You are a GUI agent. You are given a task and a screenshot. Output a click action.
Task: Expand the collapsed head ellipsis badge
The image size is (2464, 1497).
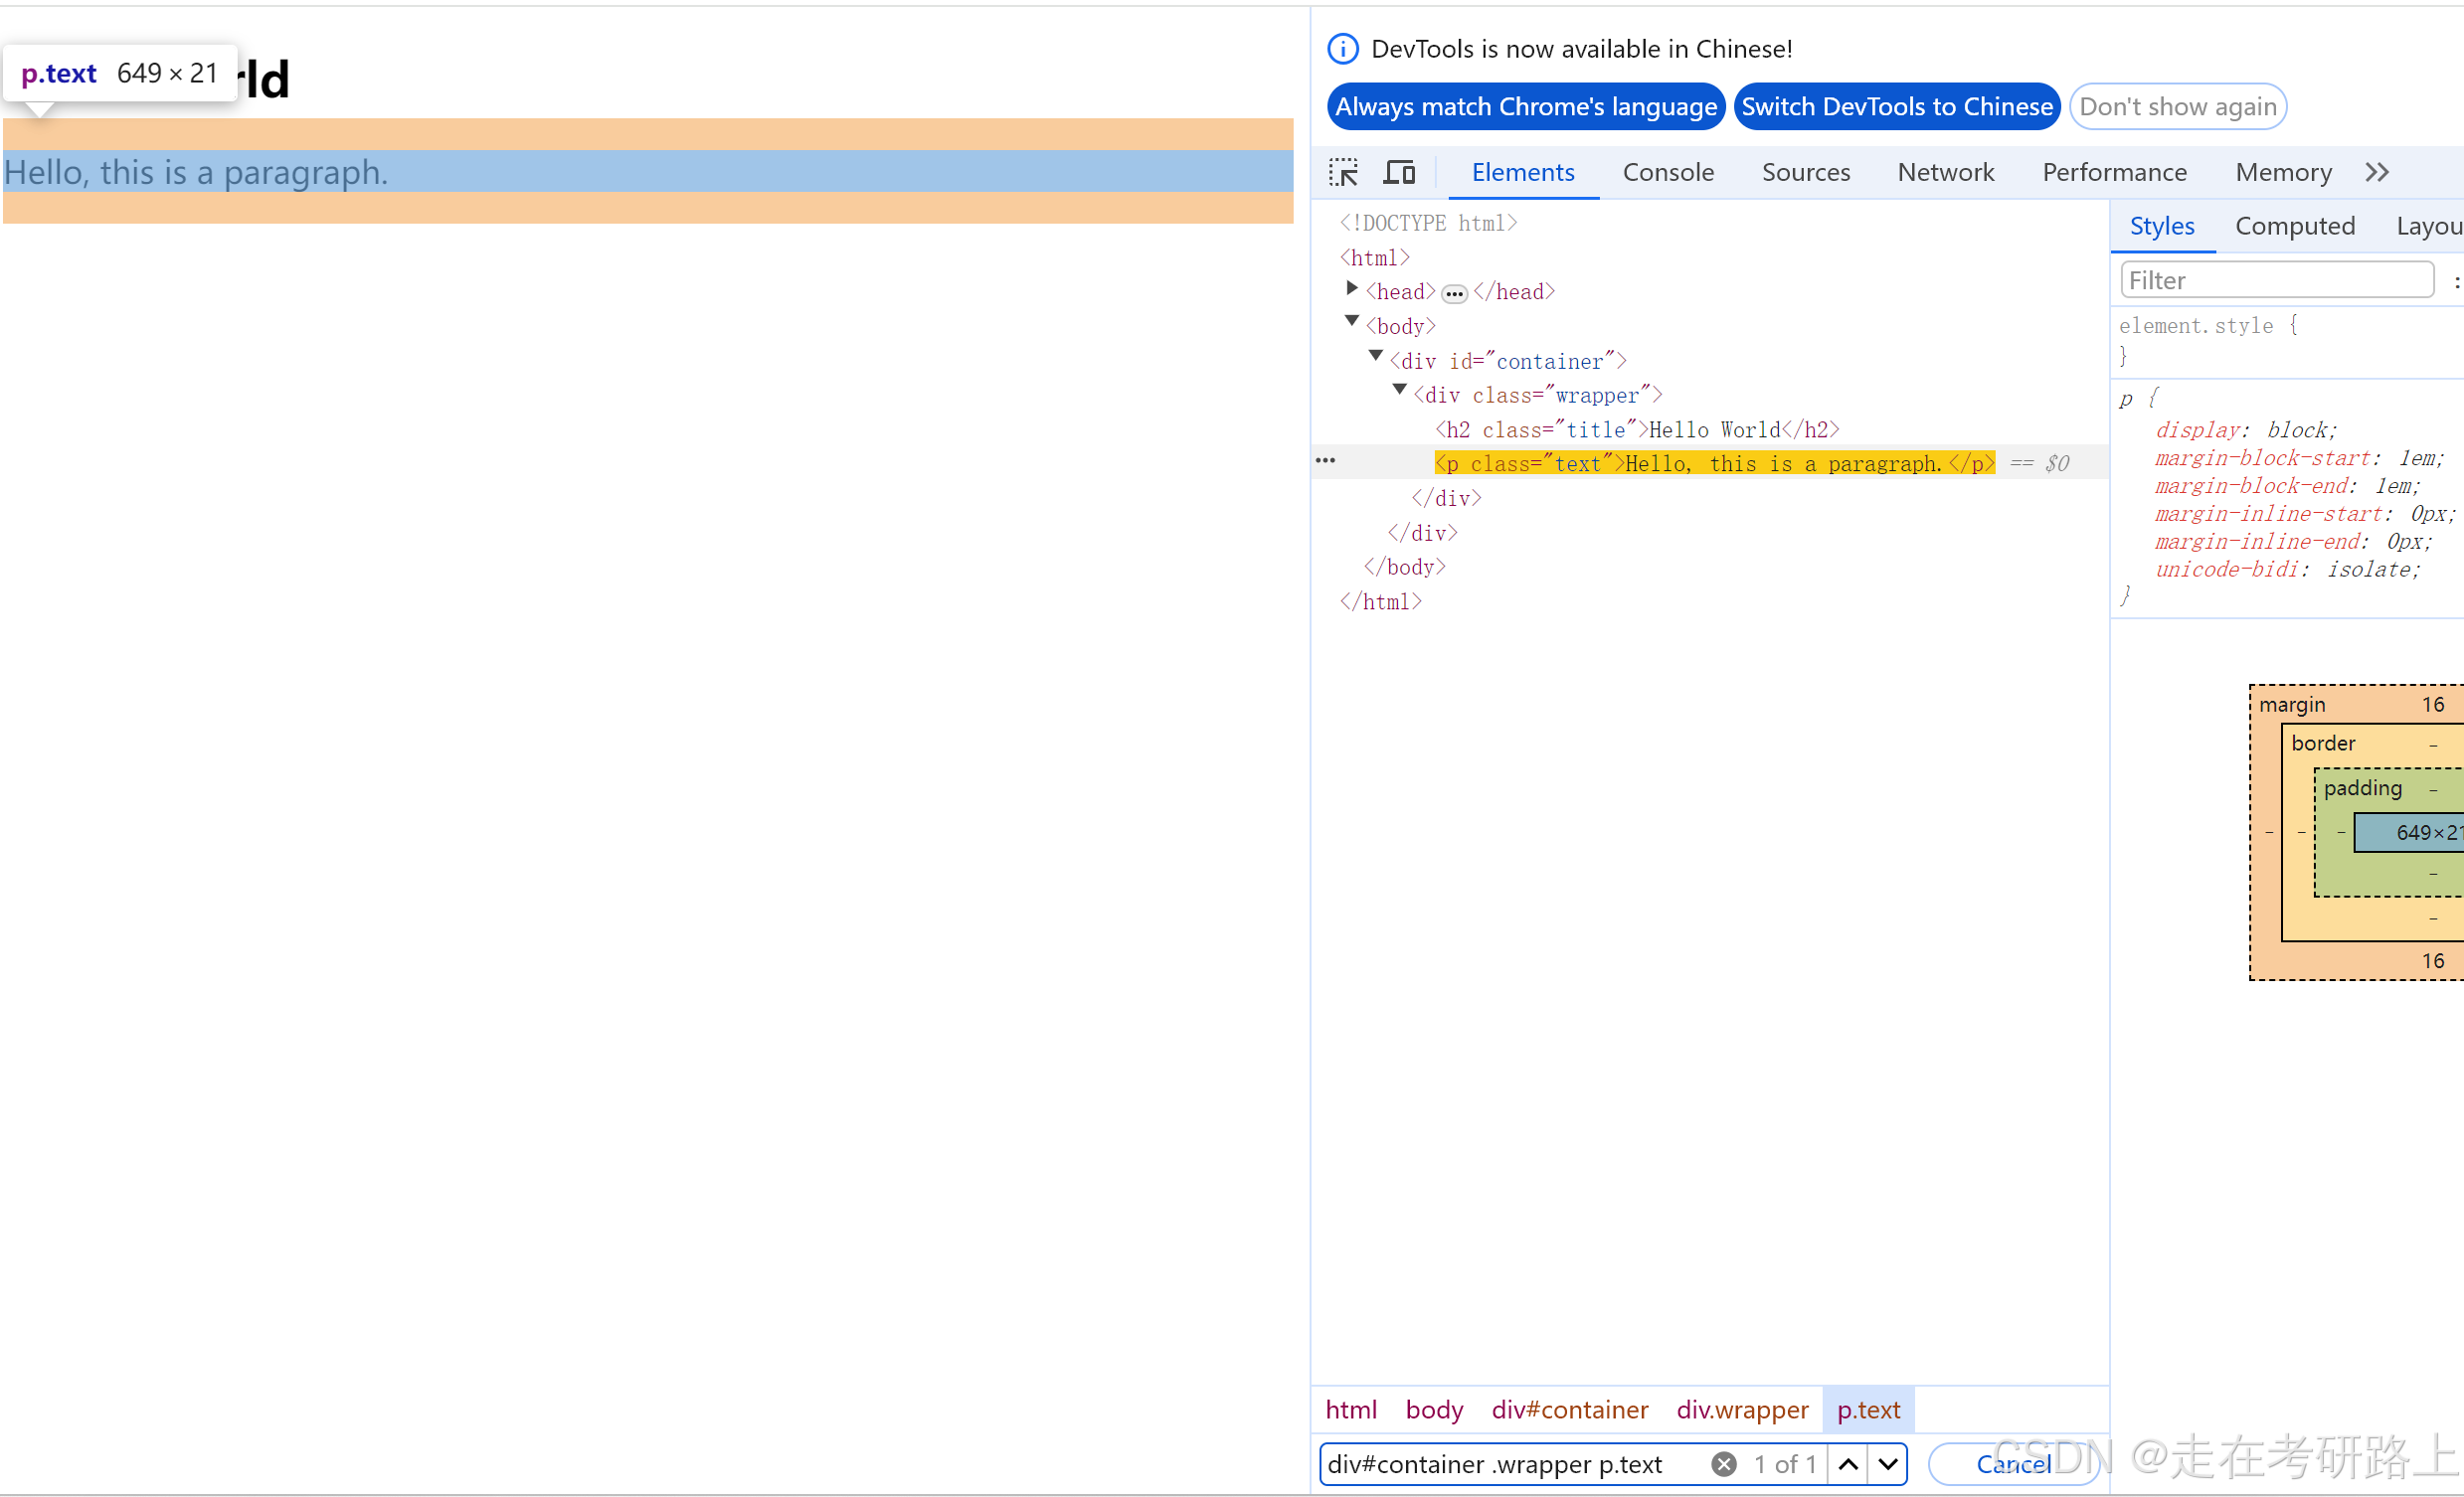[x=1454, y=293]
